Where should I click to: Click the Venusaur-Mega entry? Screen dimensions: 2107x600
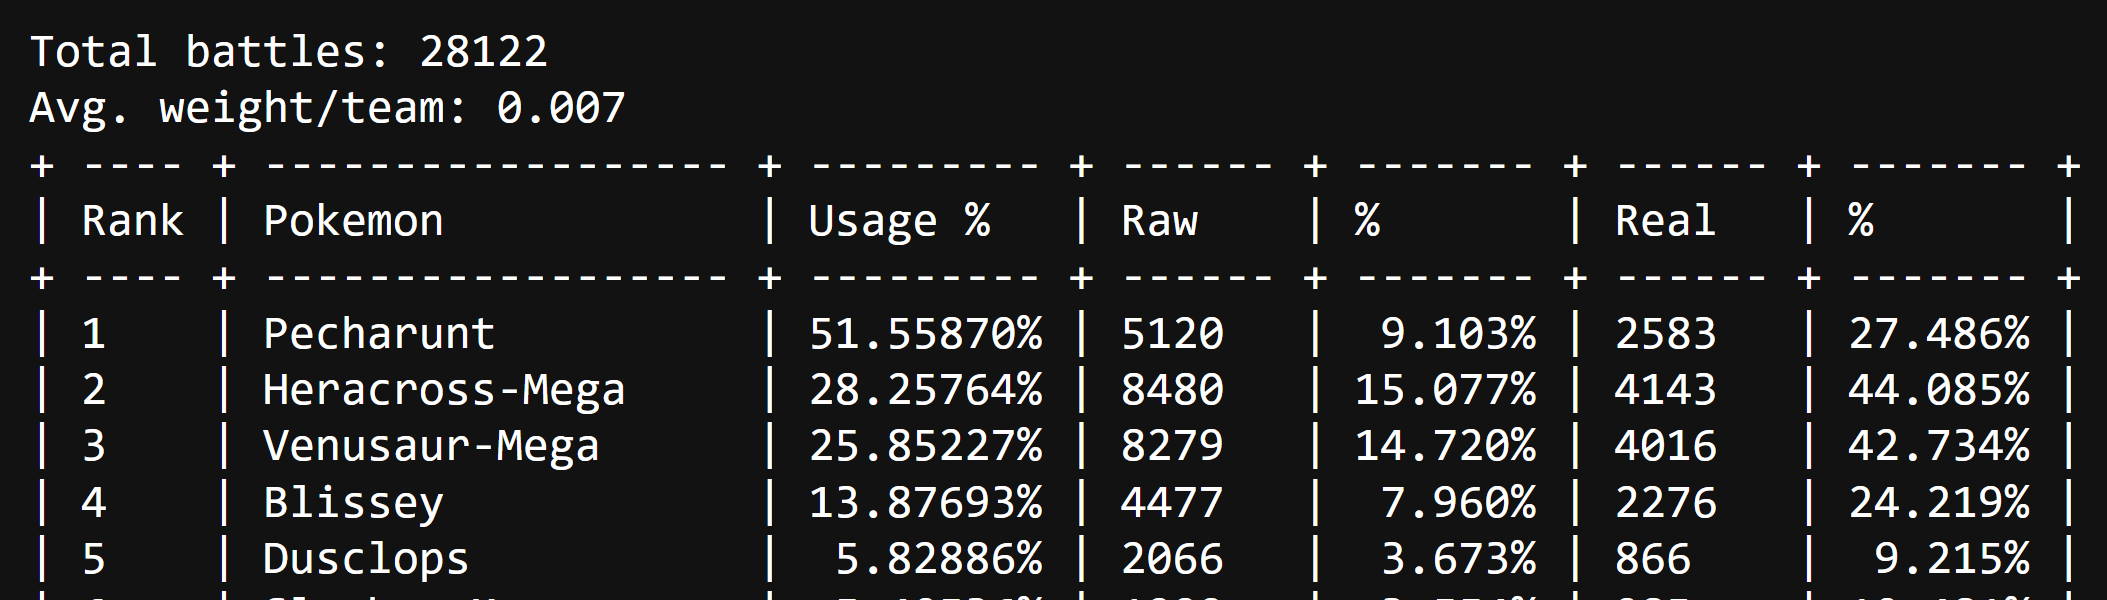[431, 446]
